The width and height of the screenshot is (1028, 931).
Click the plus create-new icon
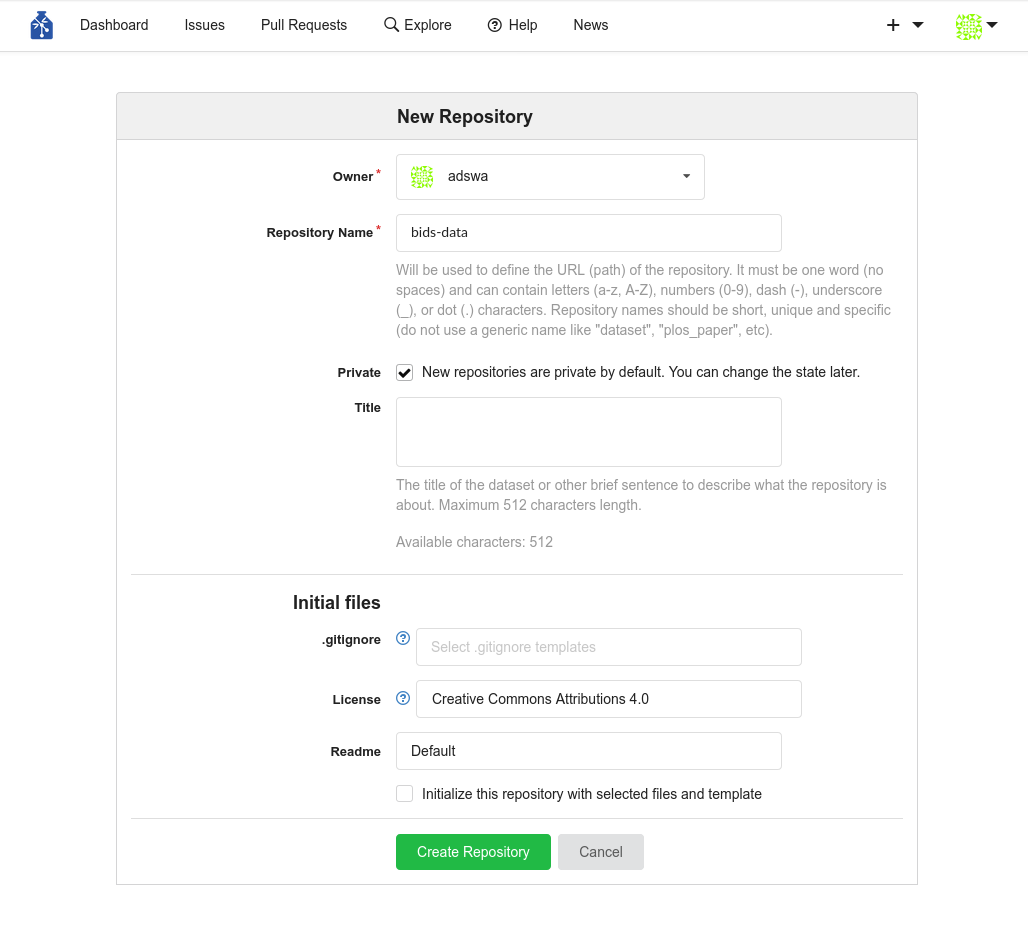tap(893, 25)
